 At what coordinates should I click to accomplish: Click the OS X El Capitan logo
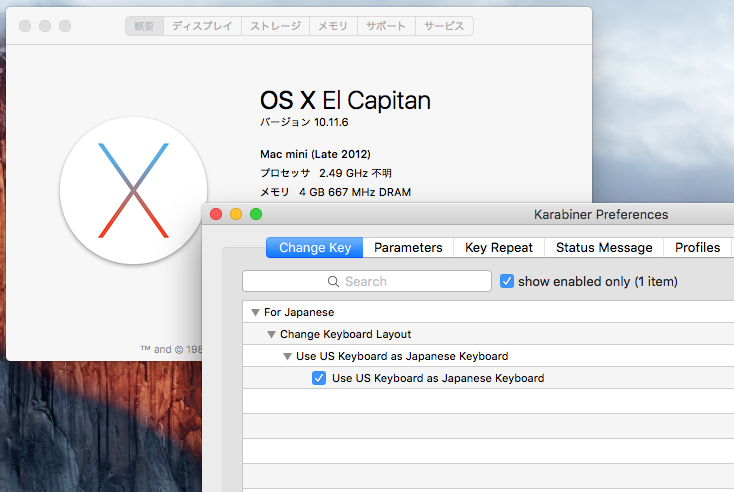(x=133, y=190)
